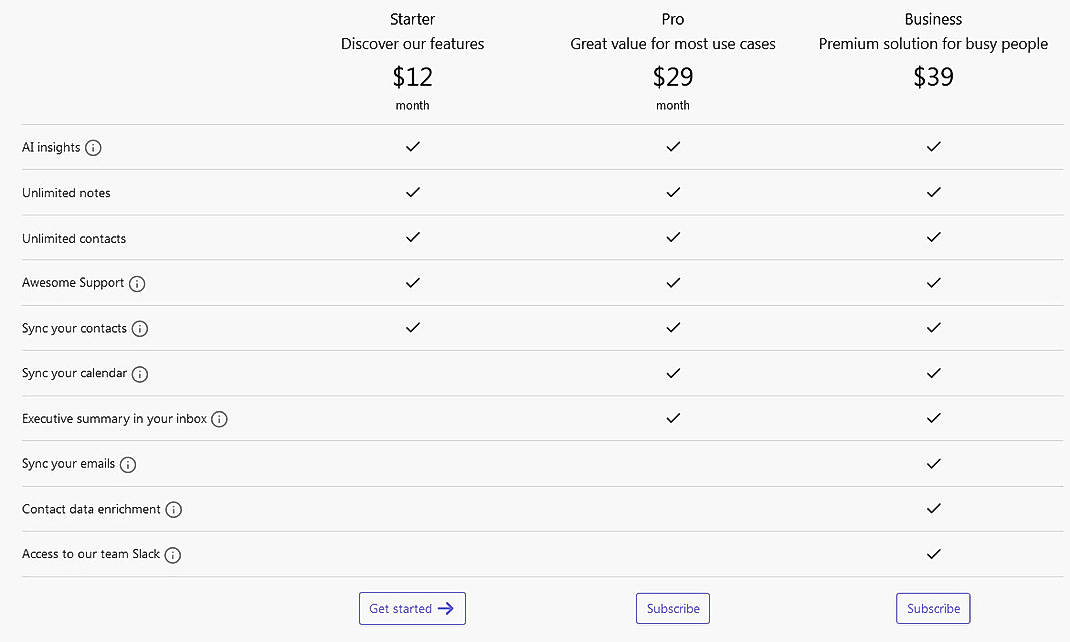Click the Sync your calendar info icon

point(140,374)
